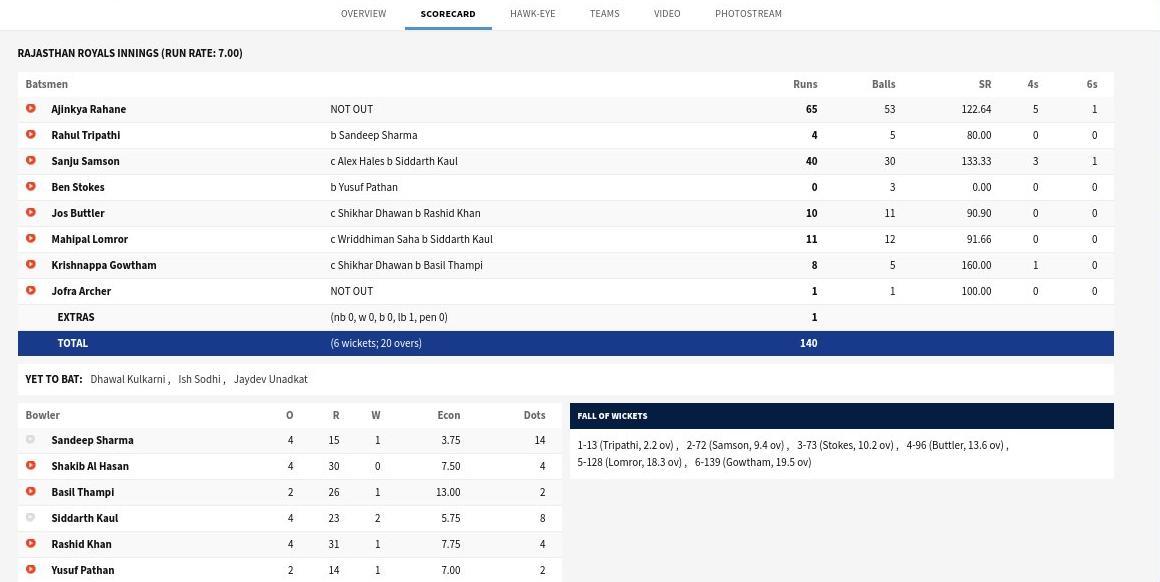
Task: Click the extras breakdown text
Action: (388, 317)
